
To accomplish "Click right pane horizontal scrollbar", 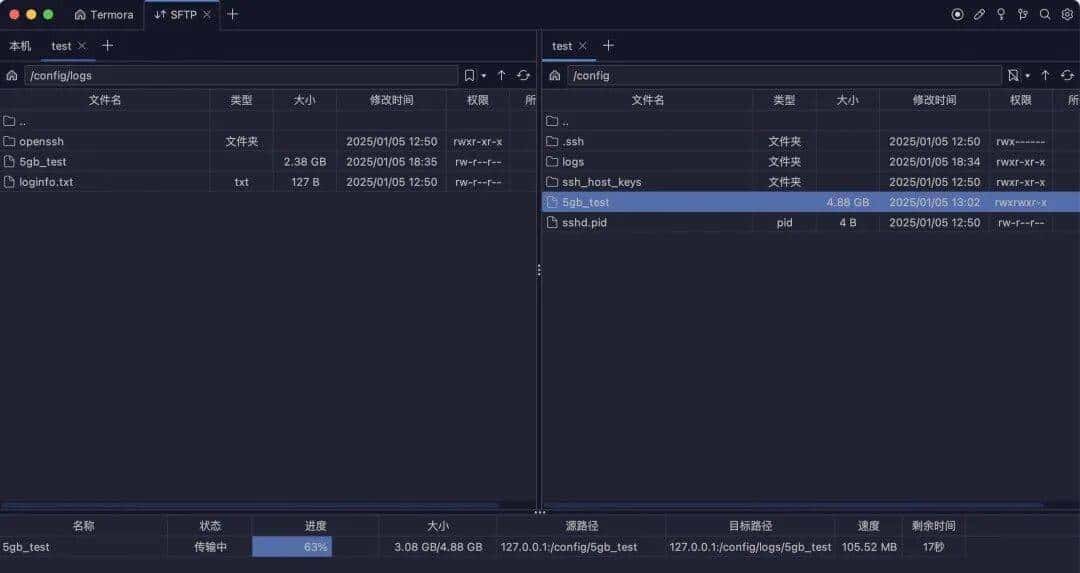I will (794, 506).
